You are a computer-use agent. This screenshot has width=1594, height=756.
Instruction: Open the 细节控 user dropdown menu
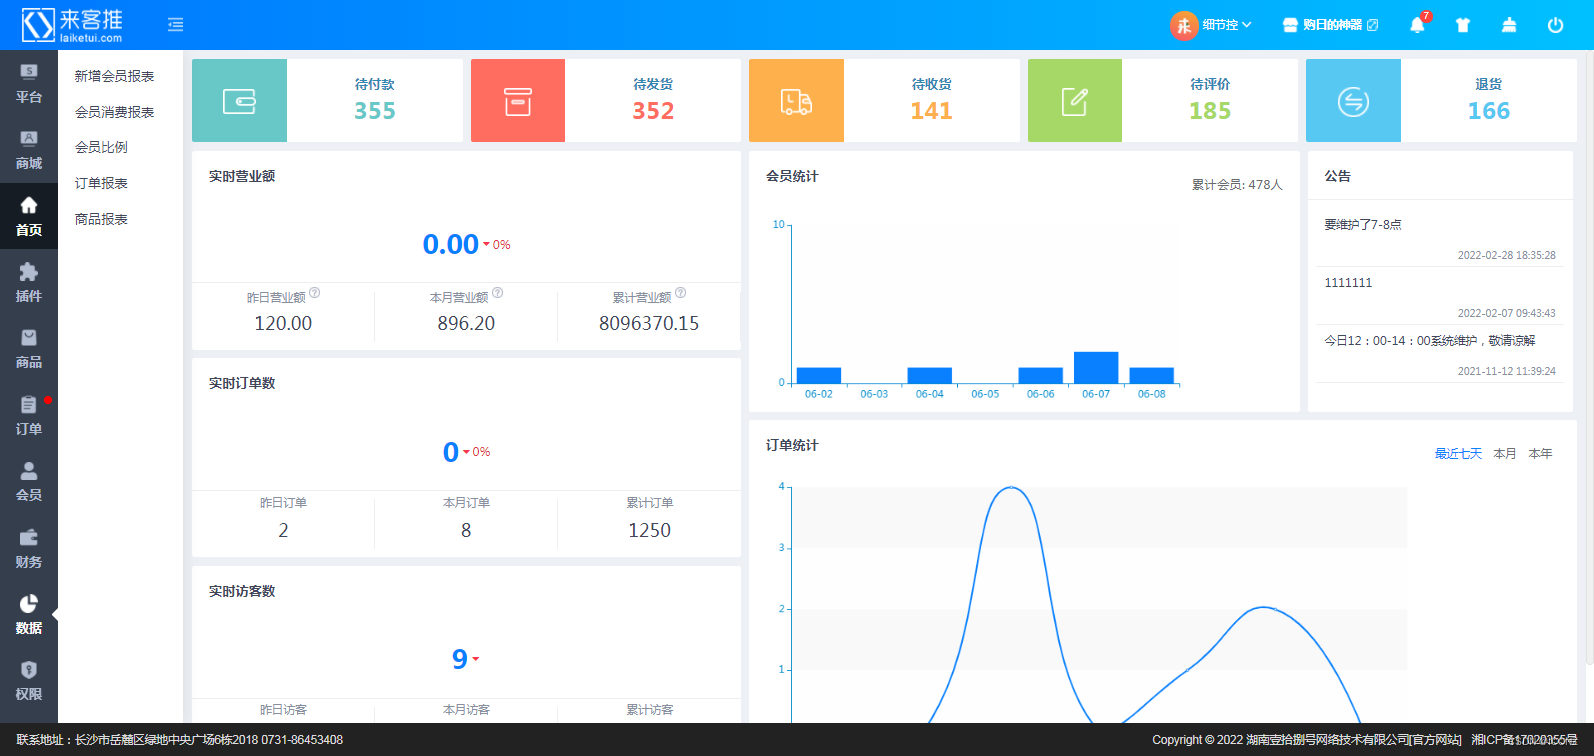pyautogui.click(x=1227, y=25)
